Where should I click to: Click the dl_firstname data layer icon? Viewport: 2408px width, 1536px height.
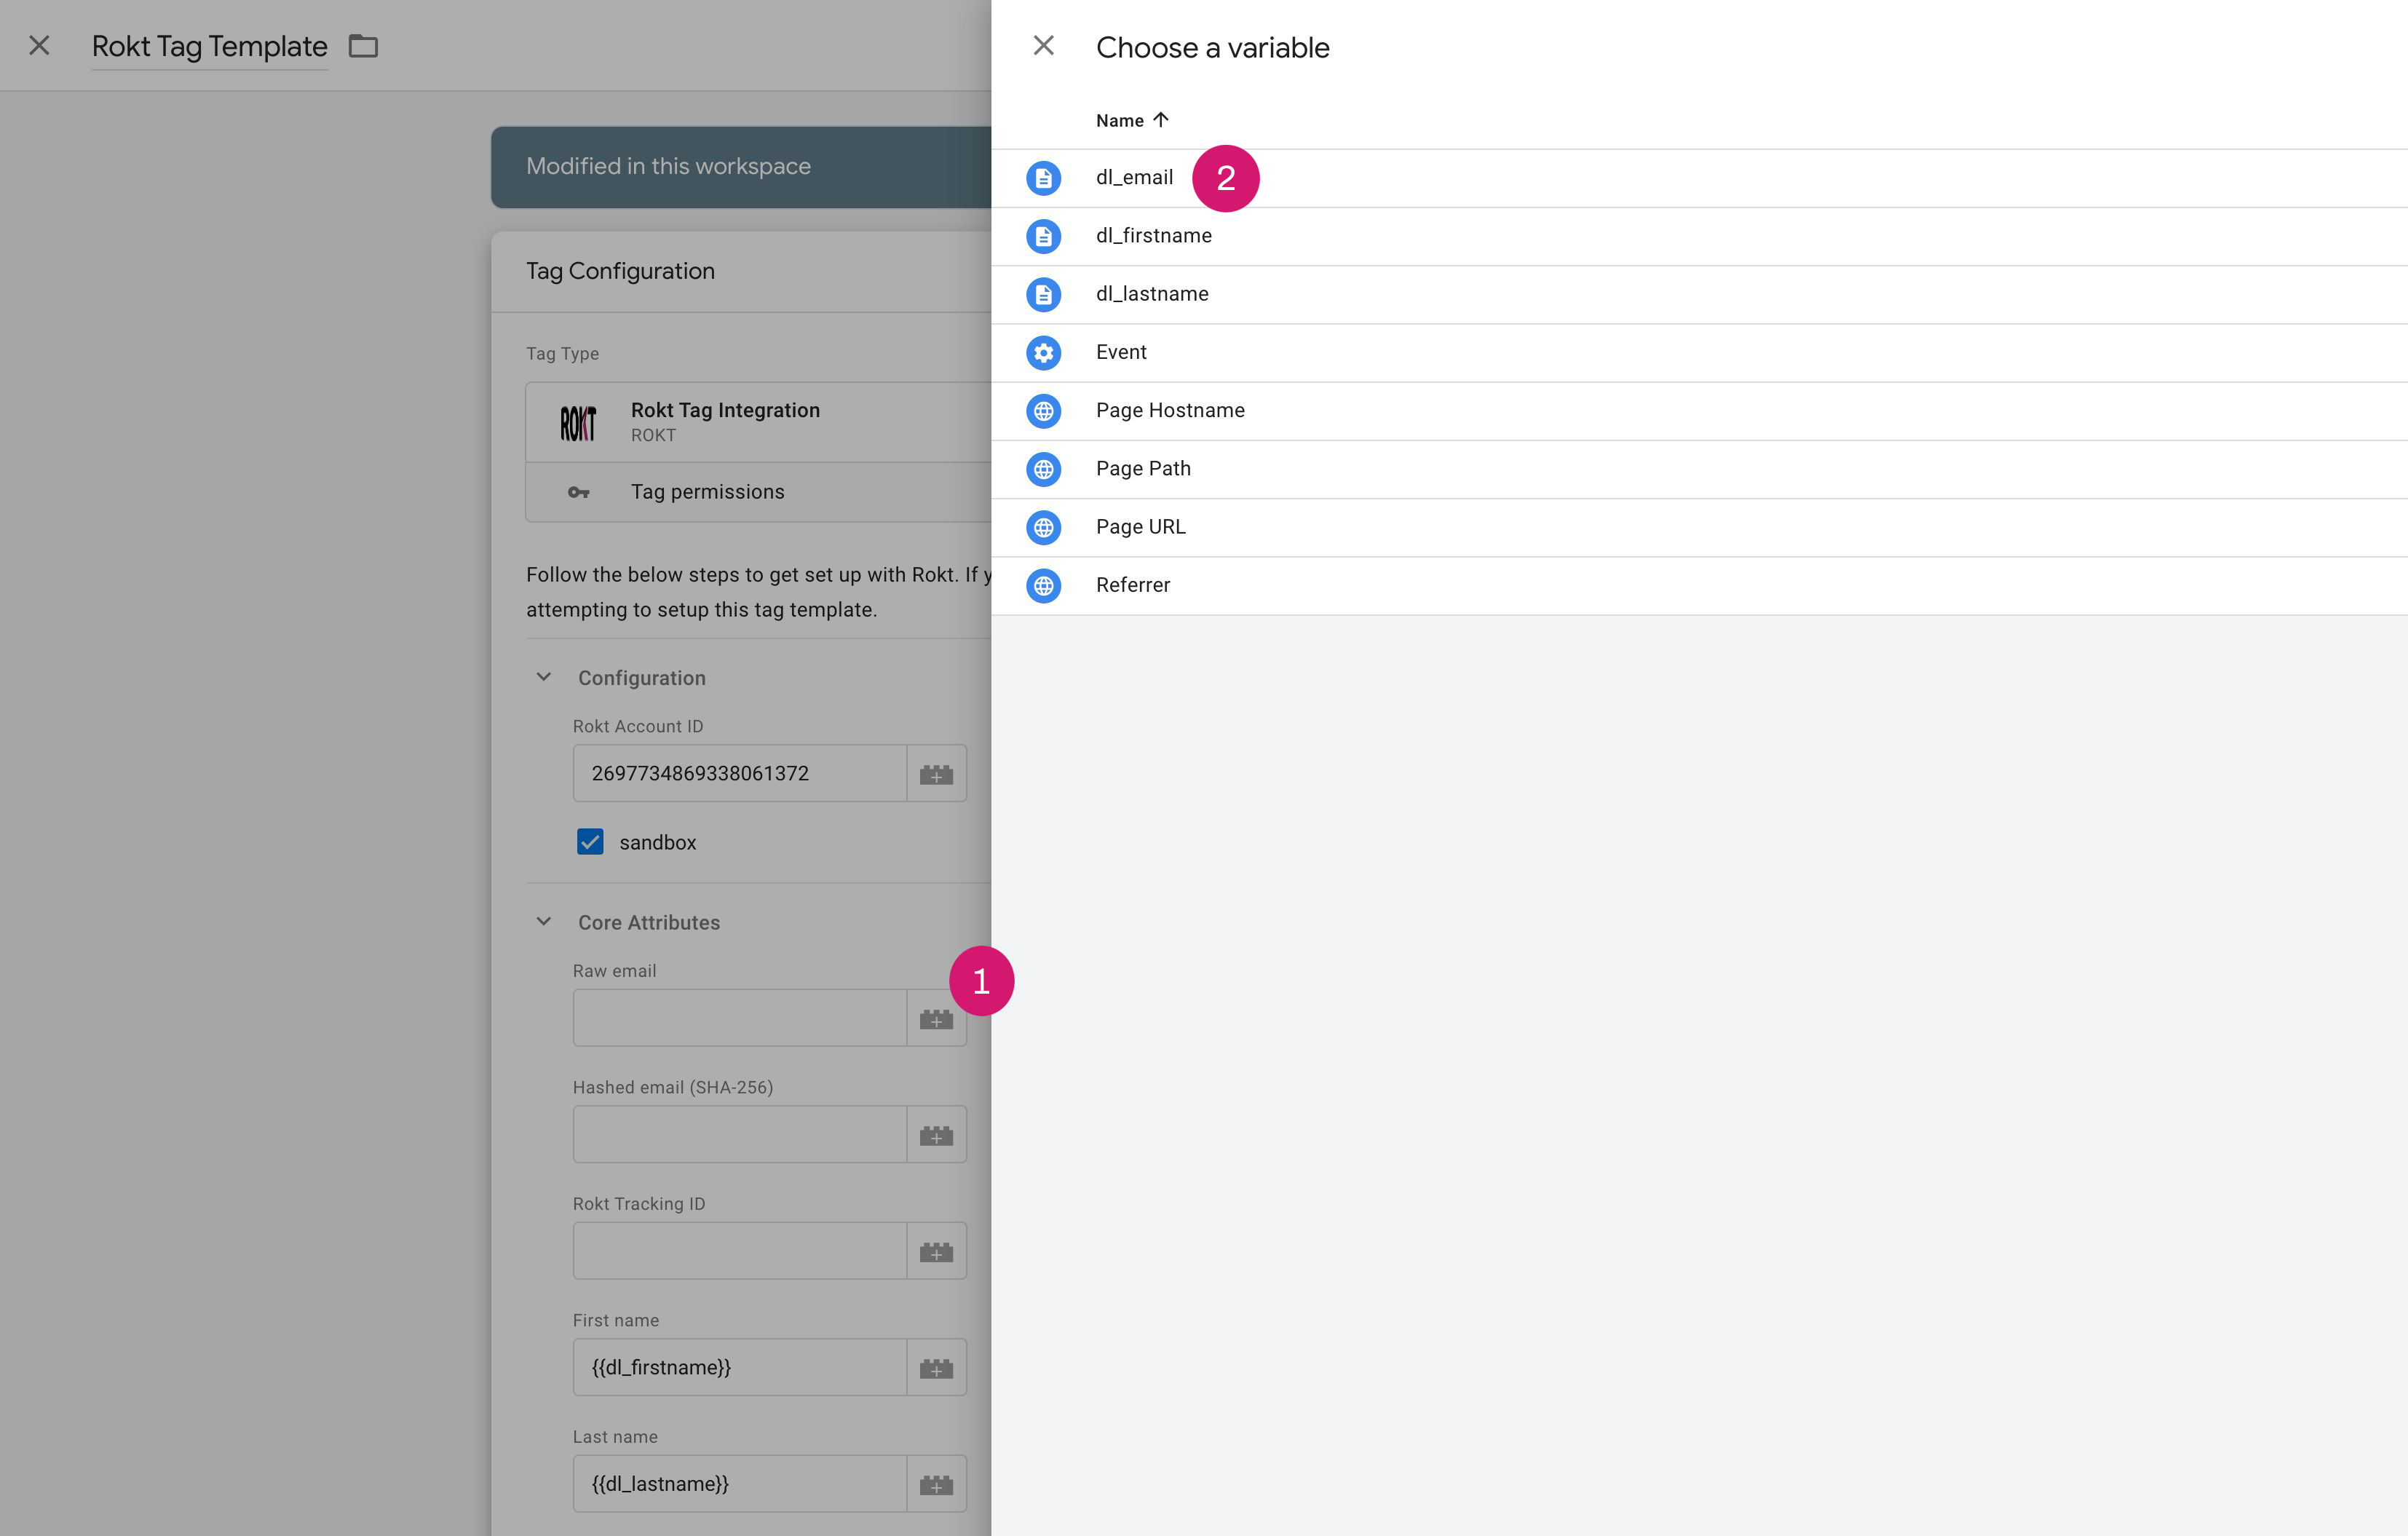coord(1043,236)
